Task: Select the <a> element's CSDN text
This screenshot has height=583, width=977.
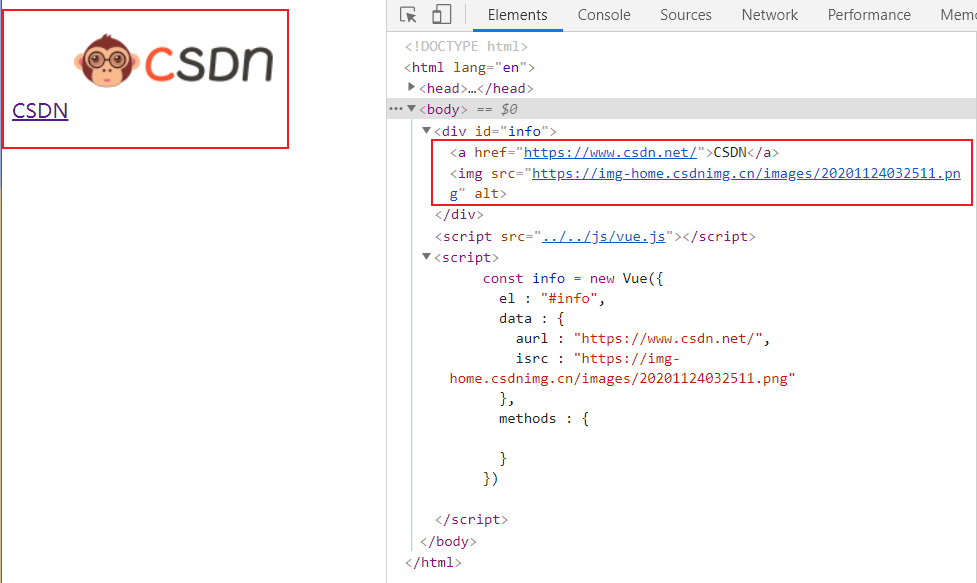Action: (x=730, y=153)
